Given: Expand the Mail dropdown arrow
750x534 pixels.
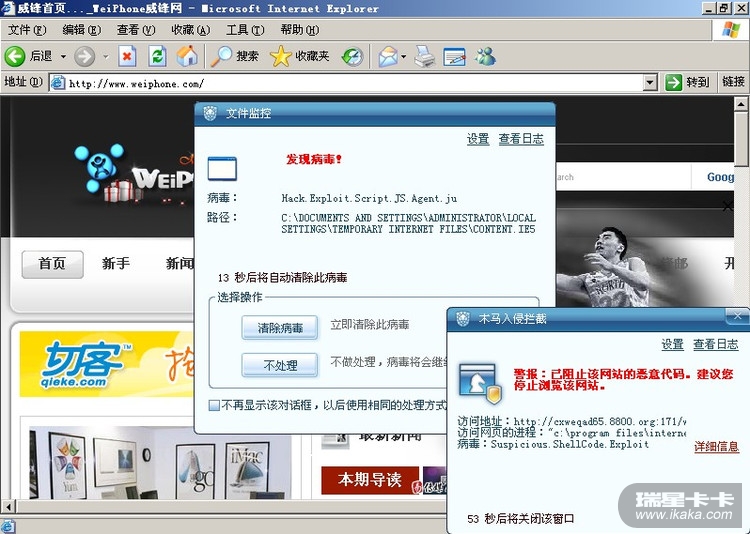Looking at the screenshot, I should point(404,56).
